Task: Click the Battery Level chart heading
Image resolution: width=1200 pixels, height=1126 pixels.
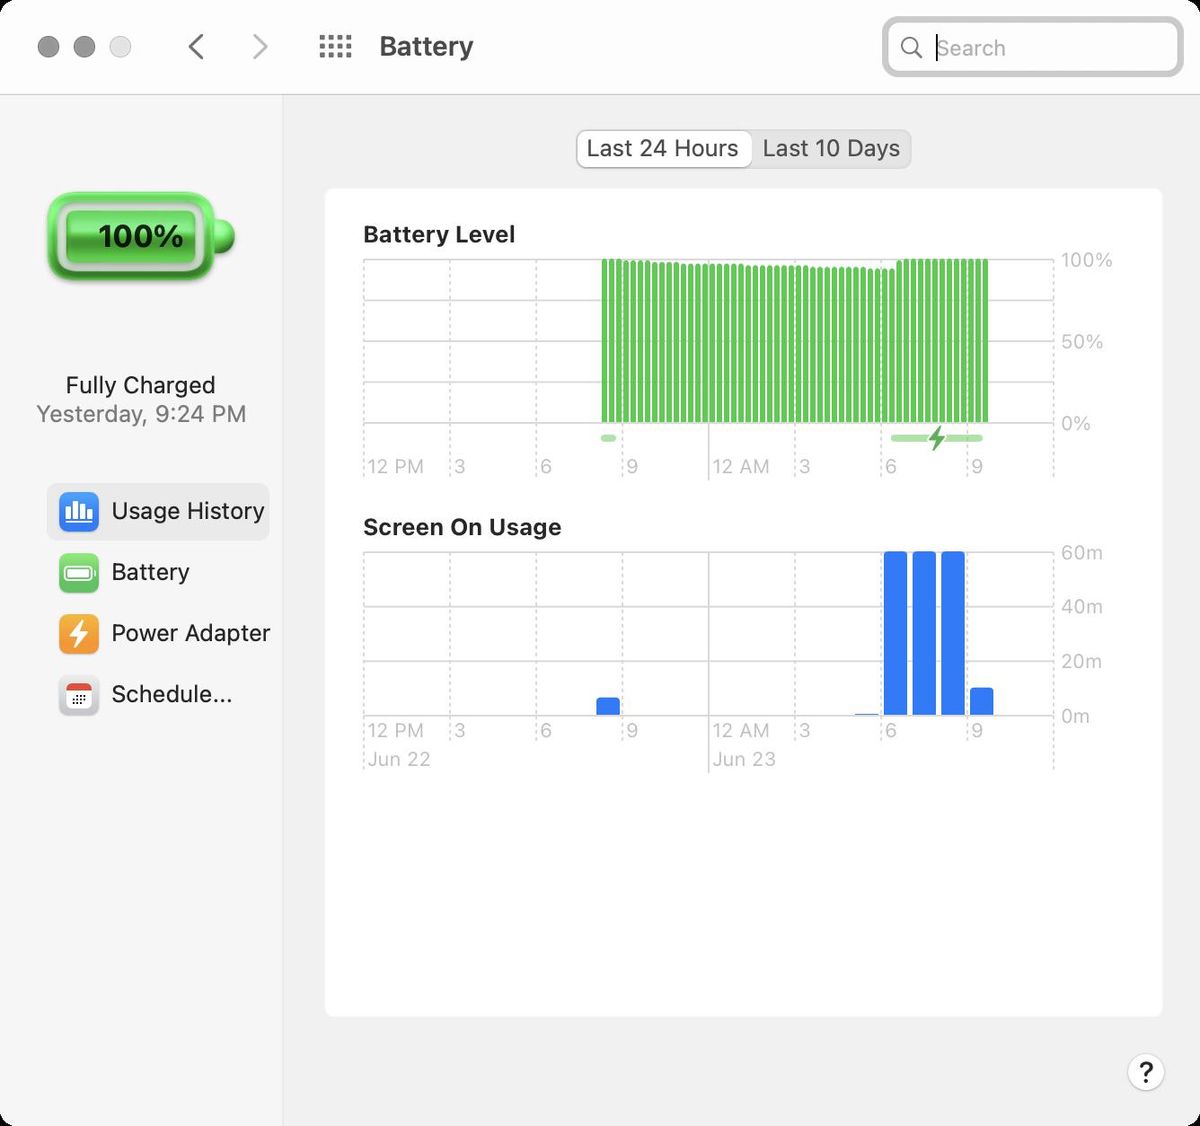Action: click(x=439, y=234)
